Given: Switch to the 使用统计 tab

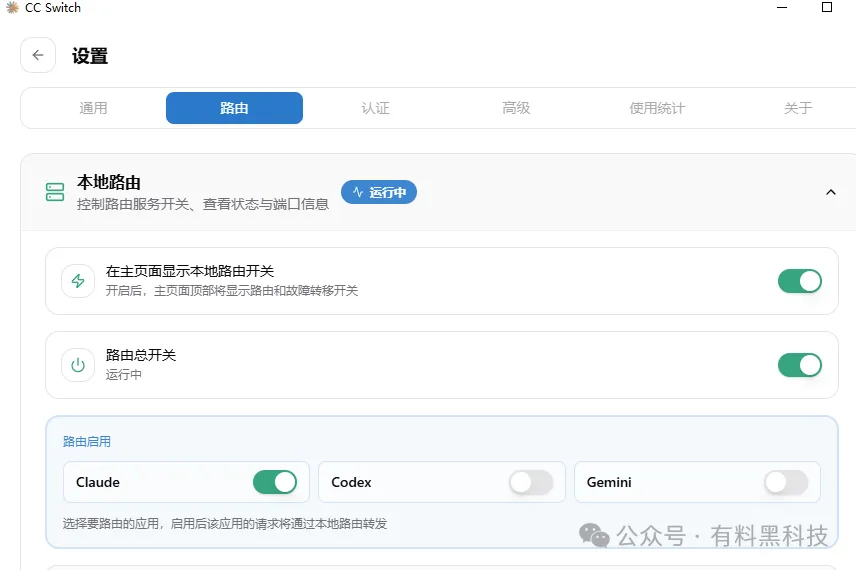Looking at the screenshot, I should tap(657, 108).
